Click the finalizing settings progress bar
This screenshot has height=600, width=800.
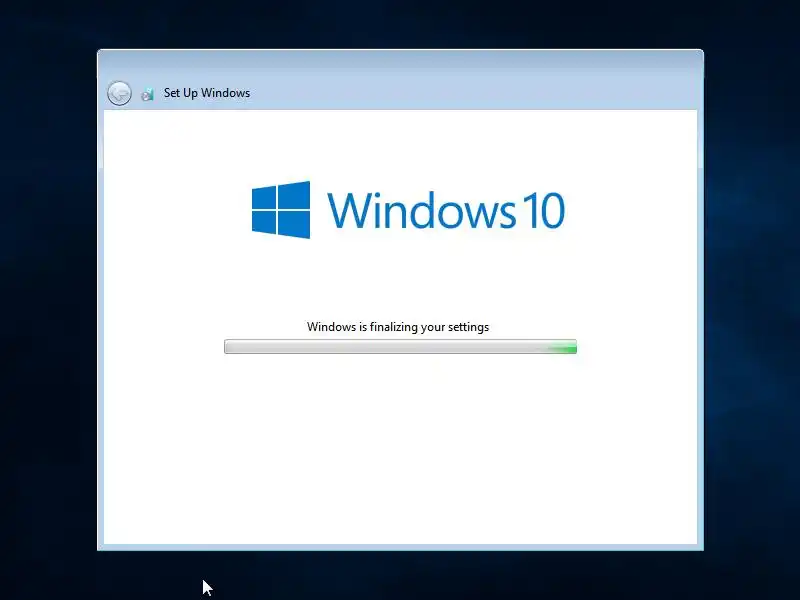click(401, 346)
